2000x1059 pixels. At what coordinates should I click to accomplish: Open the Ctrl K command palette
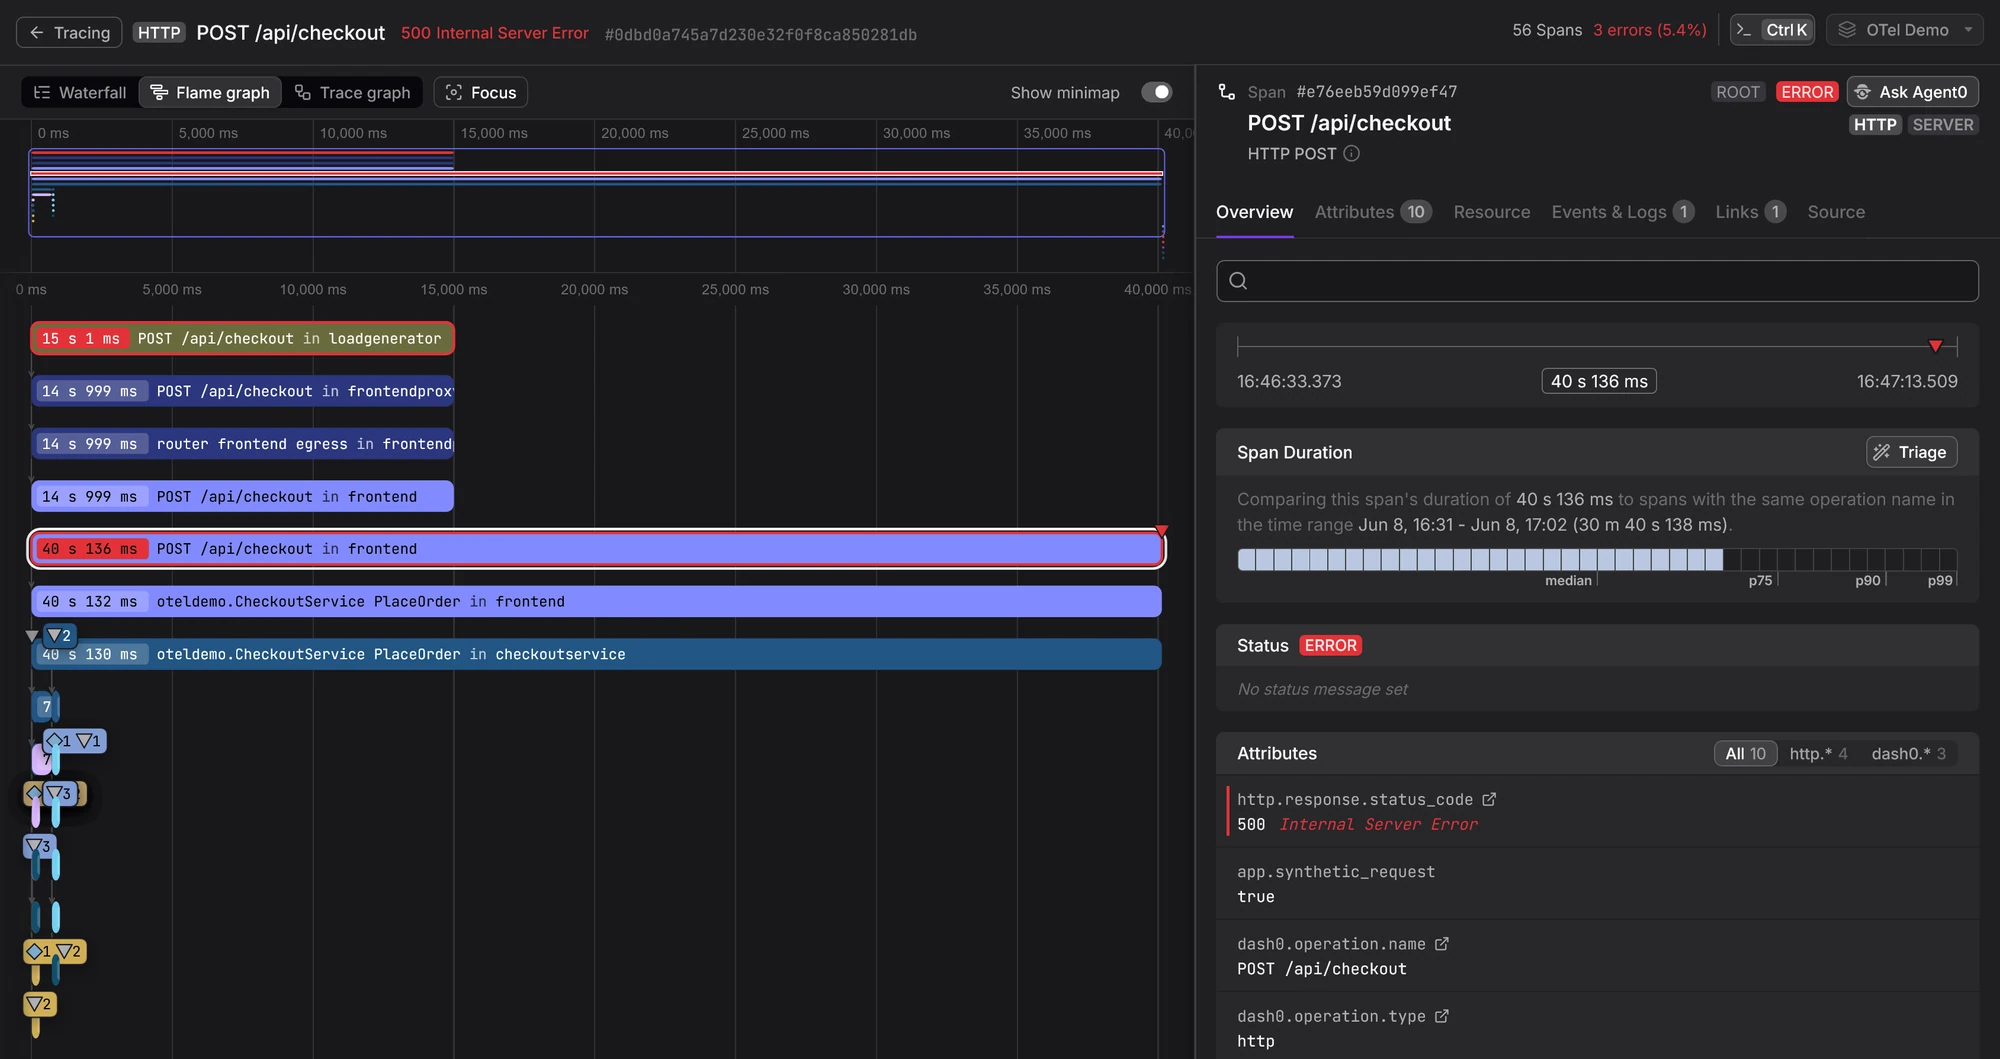pyautogui.click(x=1772, y=30)
